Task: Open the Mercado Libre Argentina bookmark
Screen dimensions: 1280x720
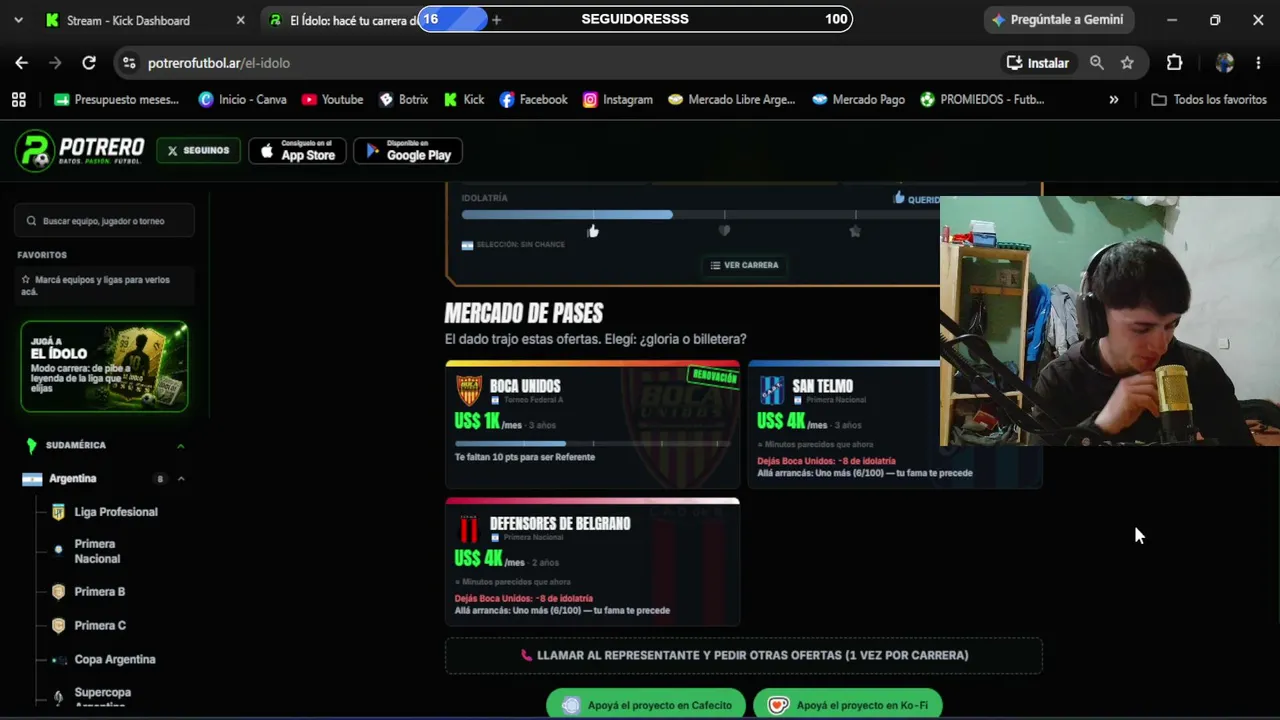Action: 732,100
